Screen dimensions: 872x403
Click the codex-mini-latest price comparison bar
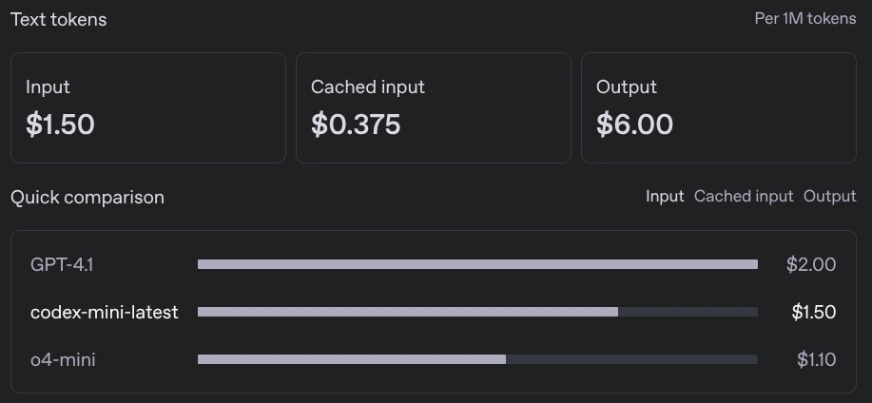click(x=477, y=312)
